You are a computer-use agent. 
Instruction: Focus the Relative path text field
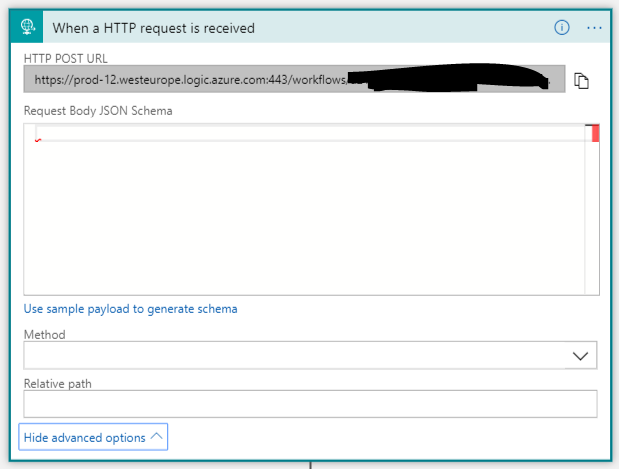(x=310, y=403)
